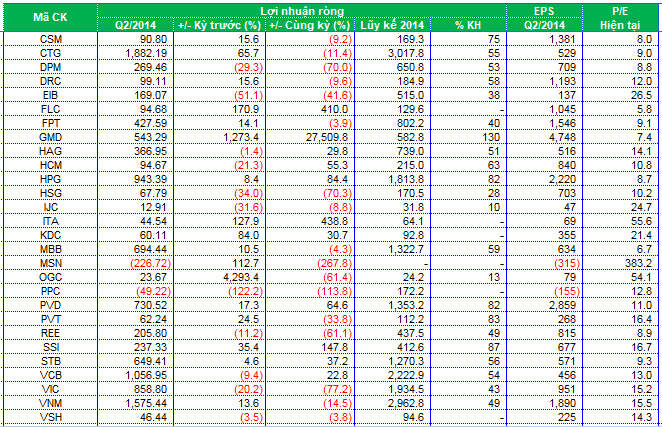The image size is (662, 427).
Task: Select the 'VIC' ticker cell
Action: (x=50, y=389)
